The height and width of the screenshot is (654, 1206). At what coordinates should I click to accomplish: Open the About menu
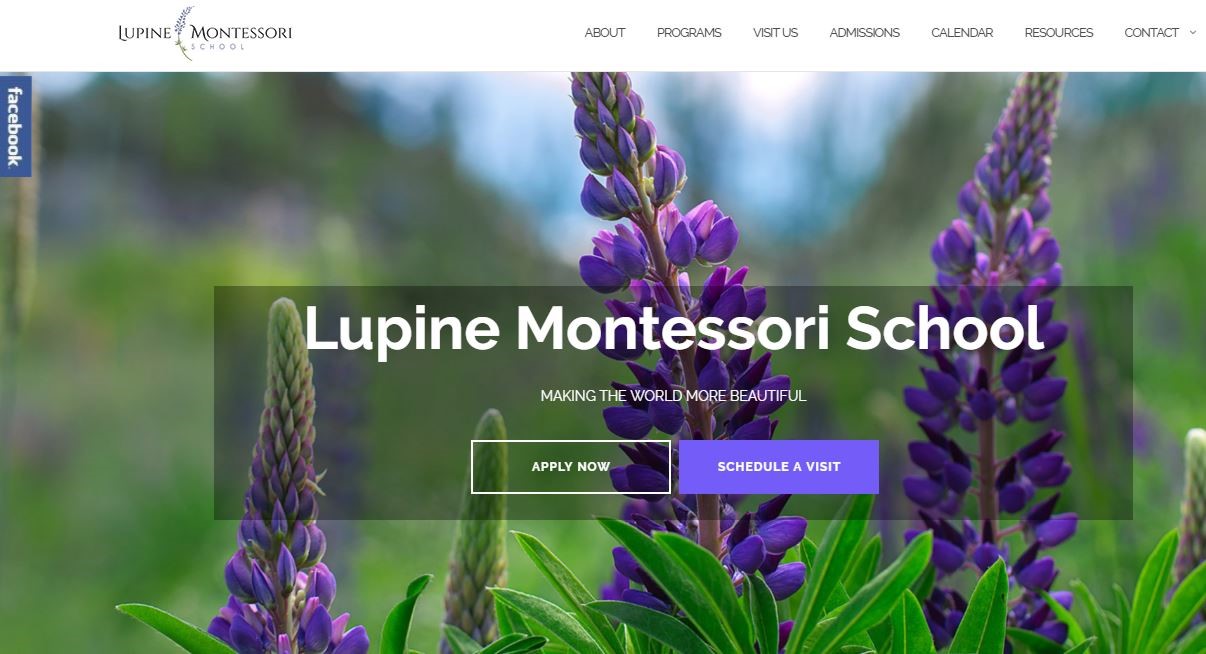pyautogui.click(x=605, y=33)
